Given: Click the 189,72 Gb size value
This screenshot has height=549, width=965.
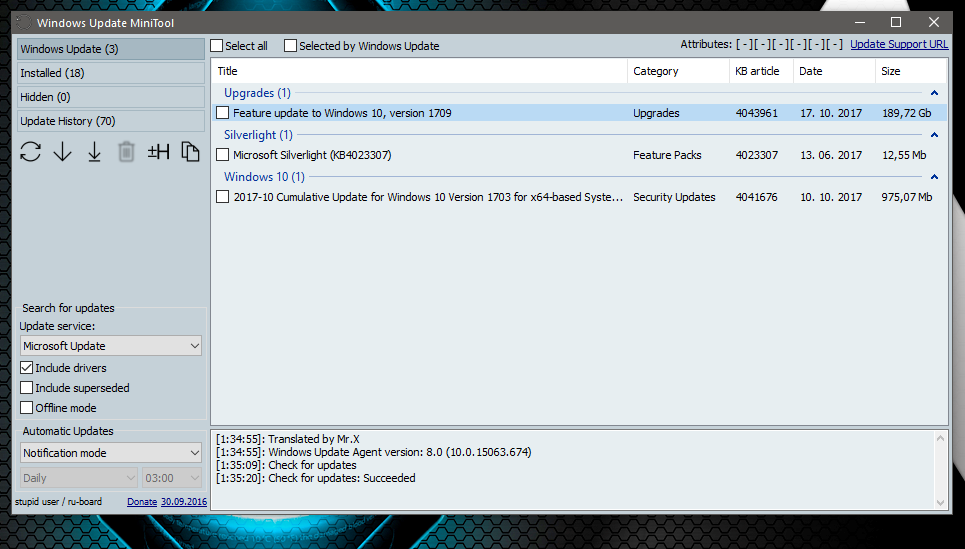Looking at the screenshot, I should pyautogui.click(x=907, y=113).
